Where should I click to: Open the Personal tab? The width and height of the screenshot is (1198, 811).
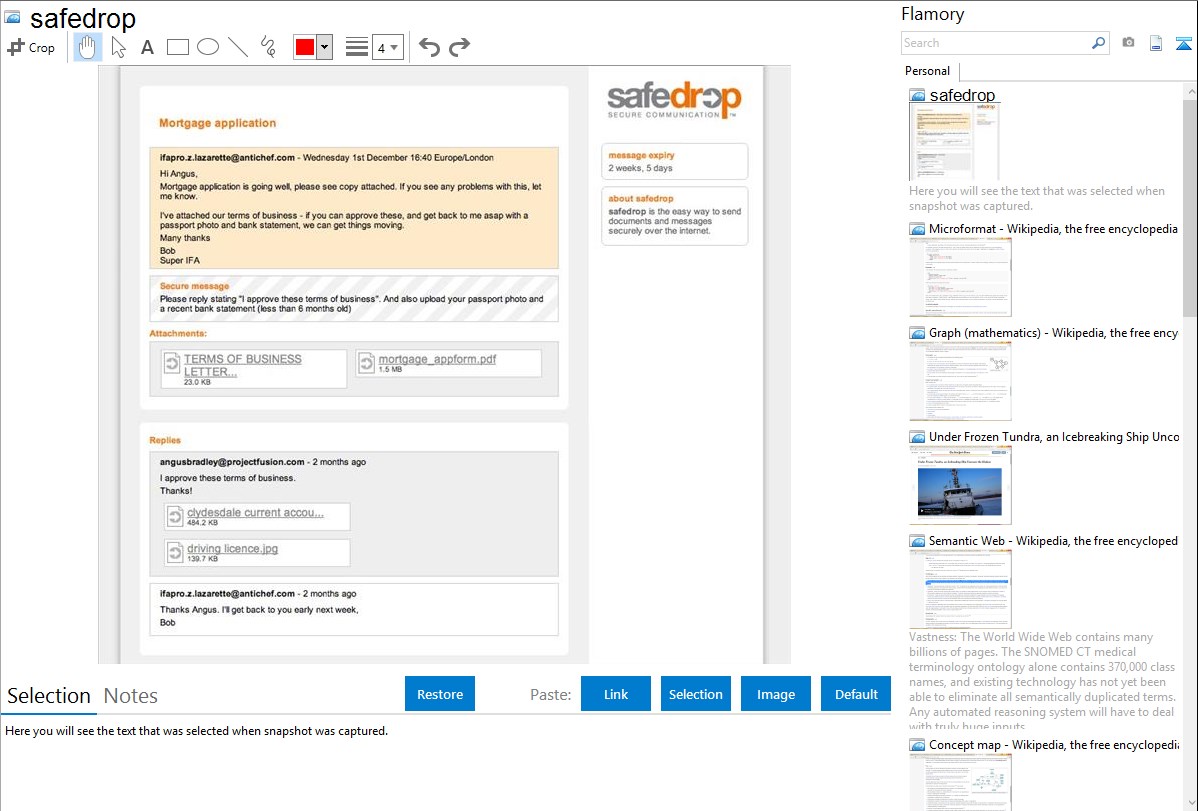pyautogui.click(x=928, y=71)
